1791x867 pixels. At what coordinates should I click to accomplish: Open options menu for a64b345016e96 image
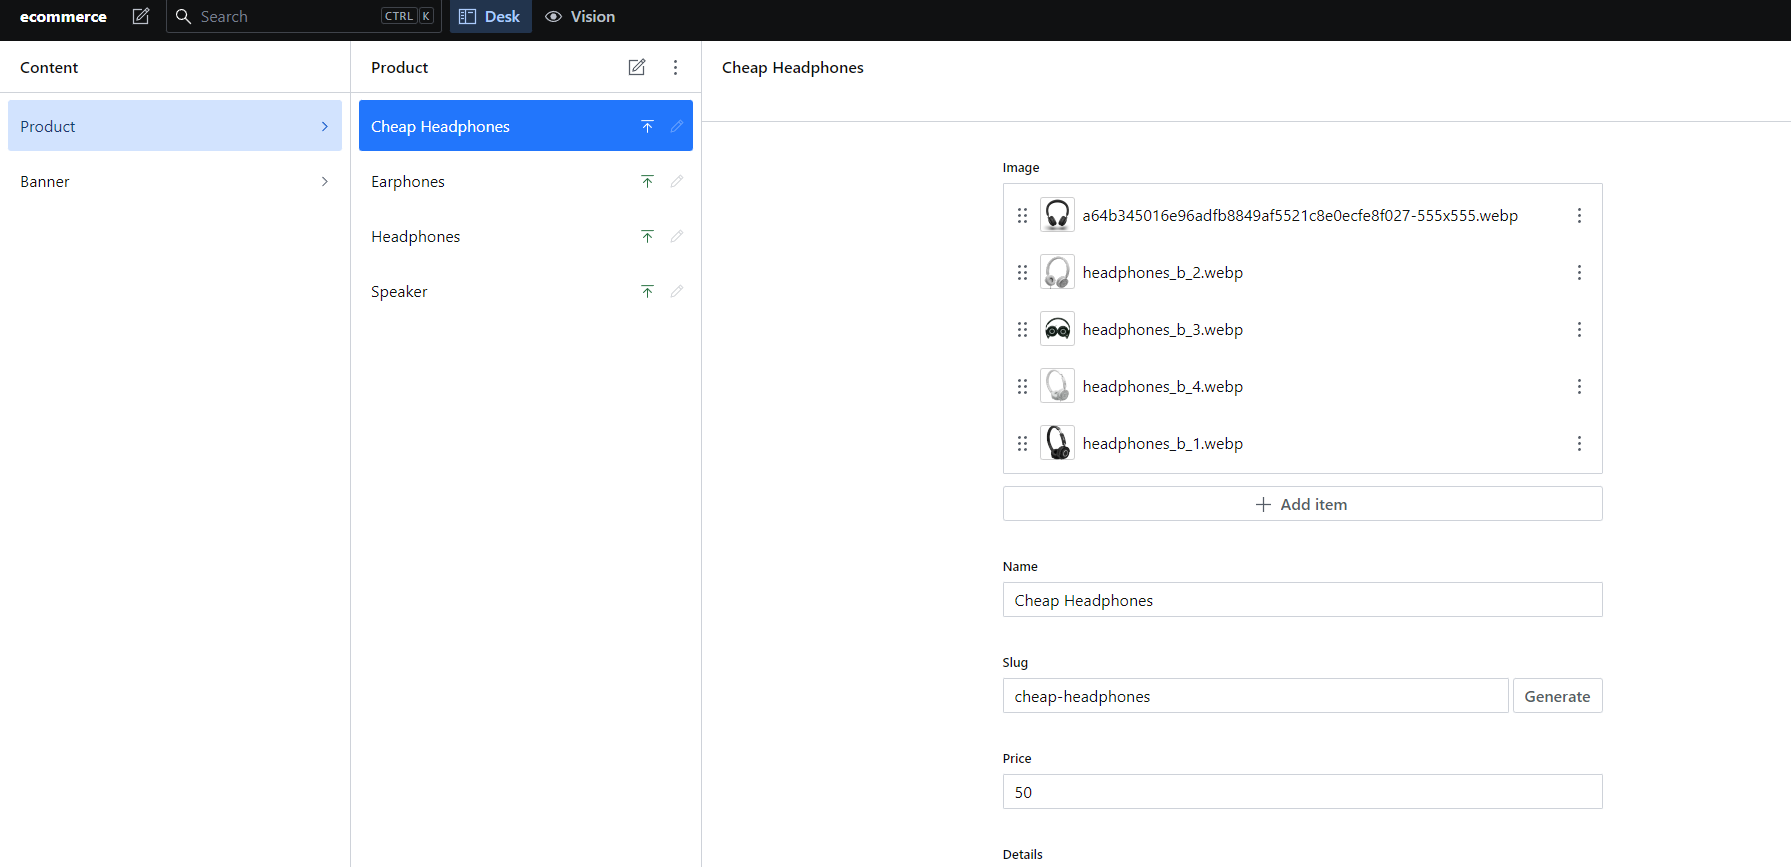tap(1579, 215)
